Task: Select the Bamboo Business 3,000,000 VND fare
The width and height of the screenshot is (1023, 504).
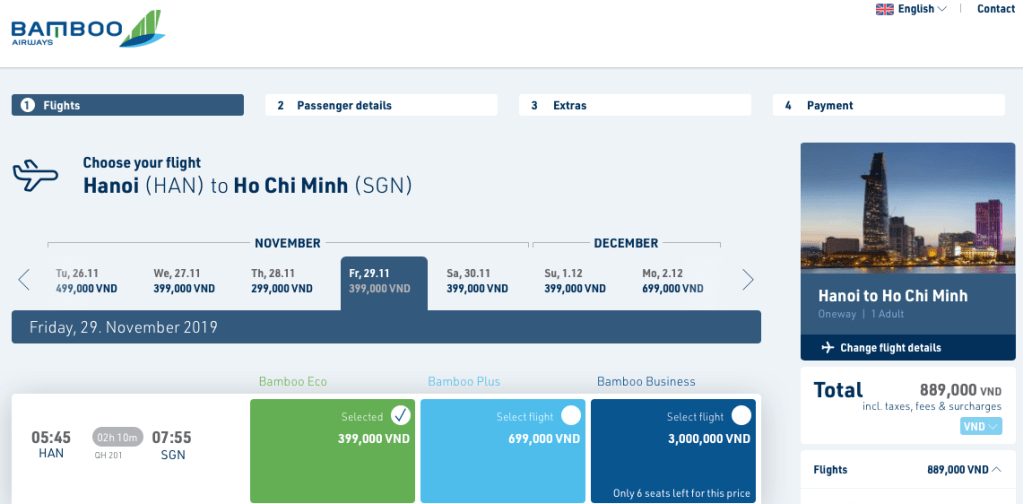Action: pyautogui.click(x=741, y=415)
